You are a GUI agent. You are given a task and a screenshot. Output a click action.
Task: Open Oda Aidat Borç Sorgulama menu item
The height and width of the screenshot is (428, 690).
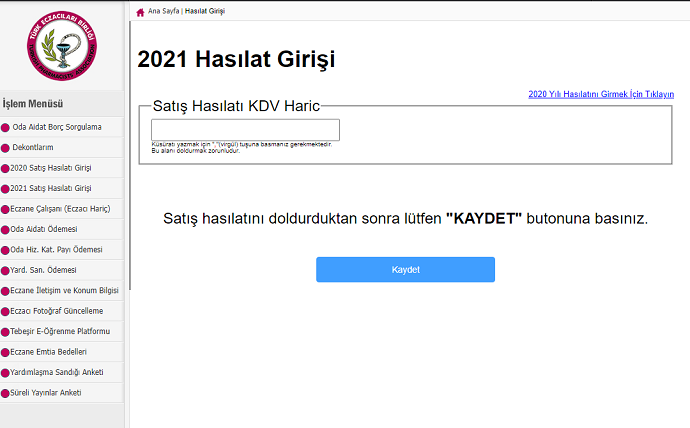[56, 127]
